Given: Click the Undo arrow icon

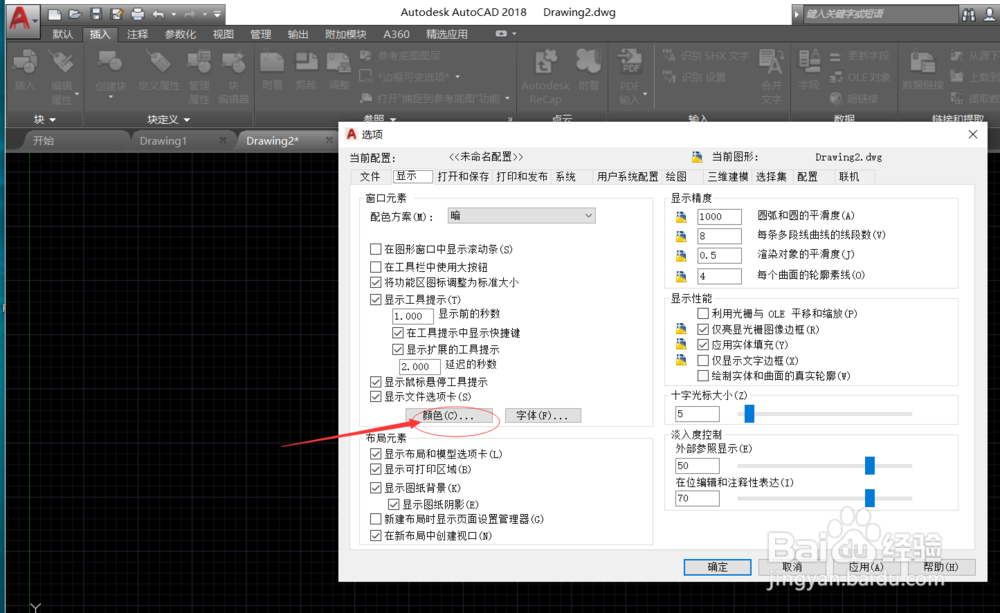Looking at the screenshot, I should click(158, 13).
